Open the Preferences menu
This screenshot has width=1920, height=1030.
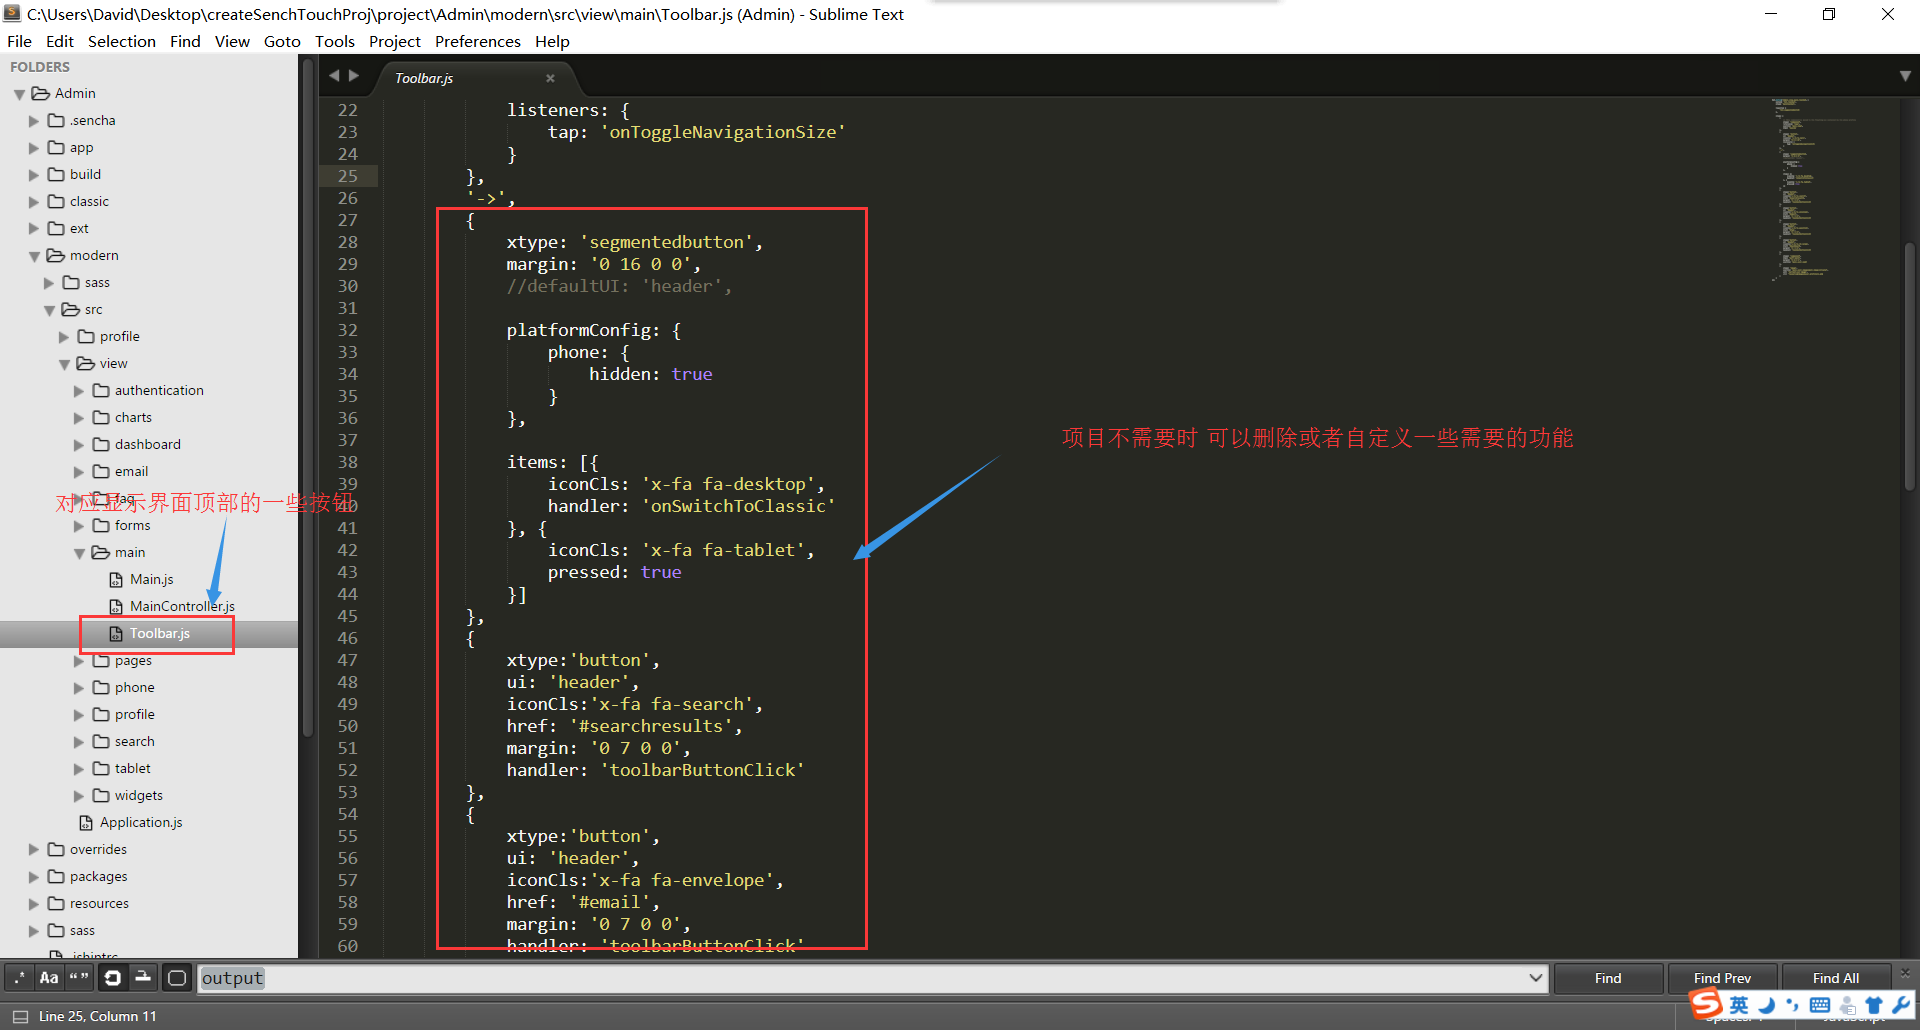tap(478, 41)
